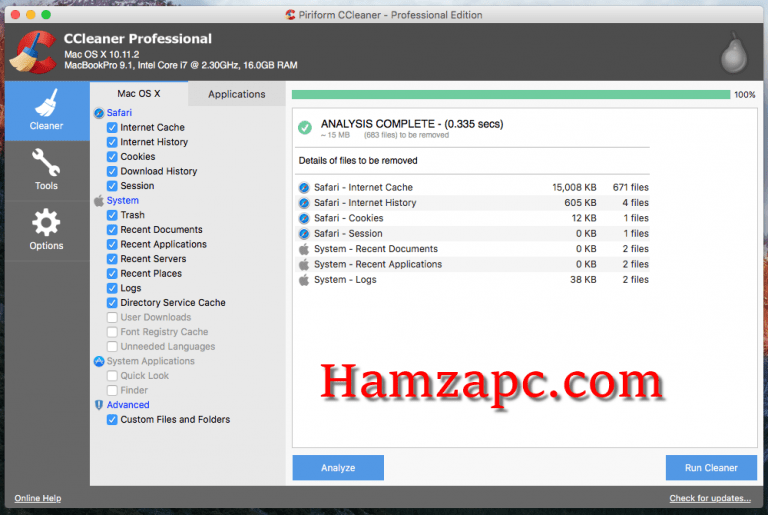The width and height of the screenshot is (768, 515).
Task: Select 'Safari - Internet History' result row
Action: (473, 203)
